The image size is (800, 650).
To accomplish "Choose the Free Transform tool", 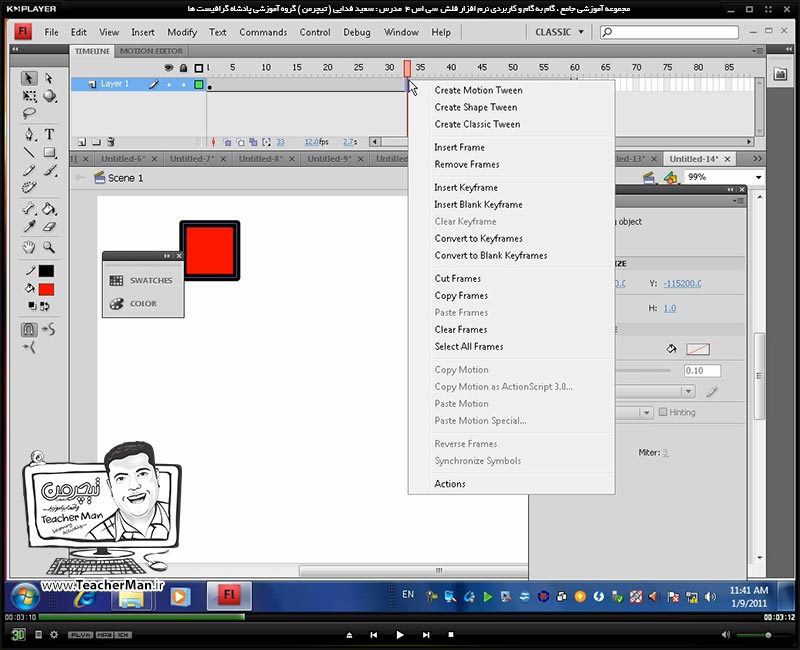I will coord(29,96).
